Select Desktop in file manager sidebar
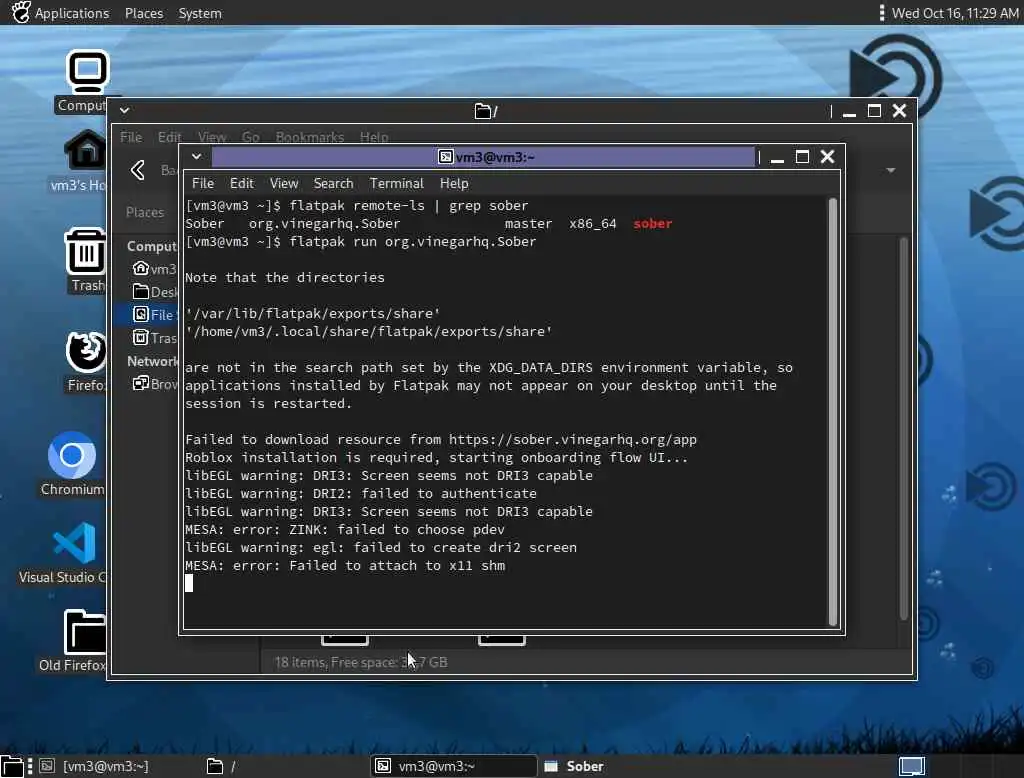This screenshot has height=778, width=1024. click(155, 291)
